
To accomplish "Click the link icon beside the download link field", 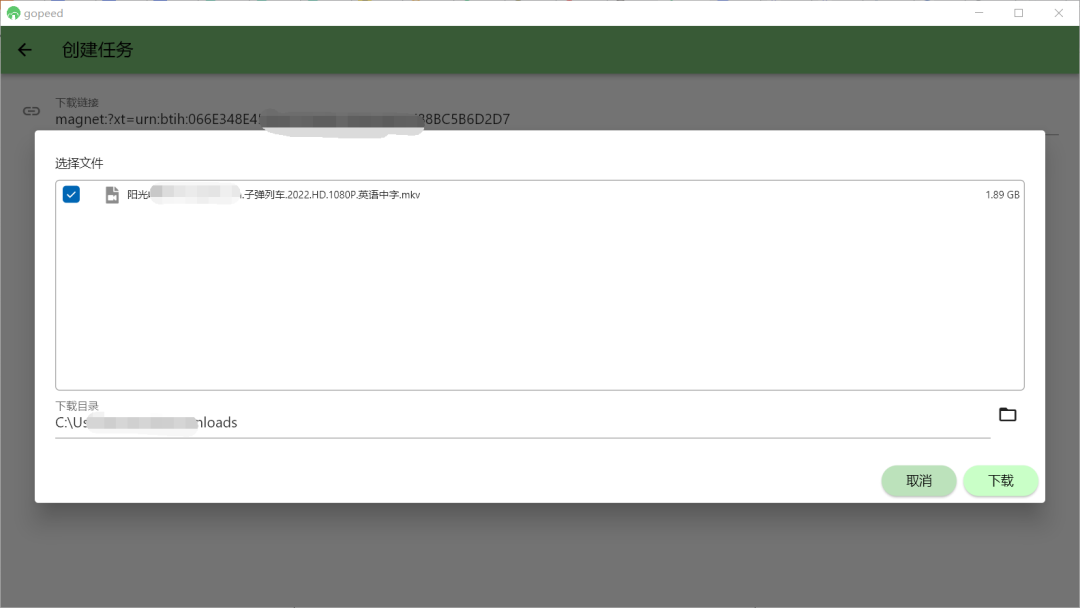I will click(x=31, y=111).
